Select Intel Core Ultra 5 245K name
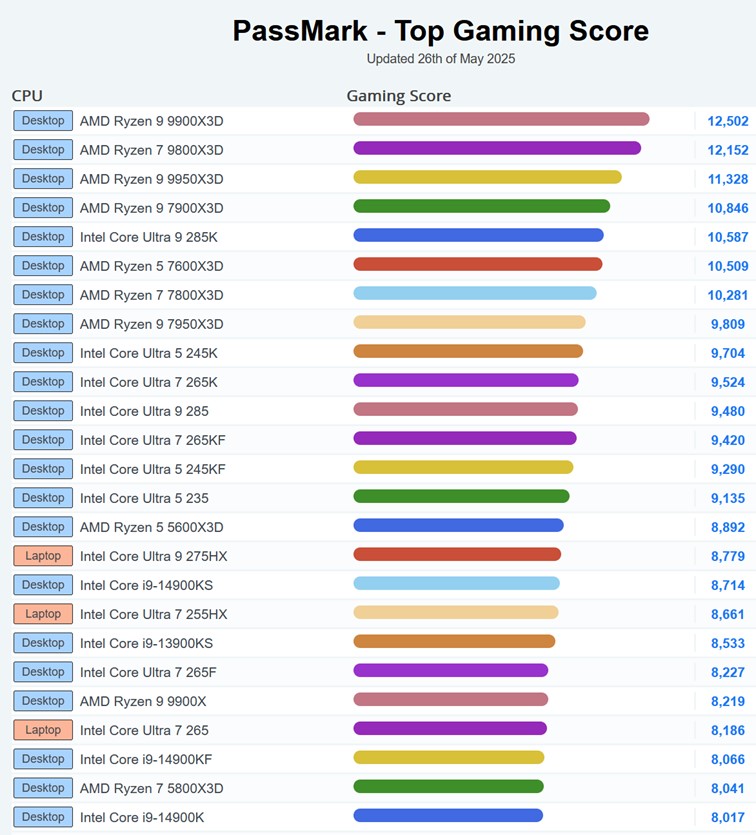Screen dimensions: 756x835 coord(149,353)
